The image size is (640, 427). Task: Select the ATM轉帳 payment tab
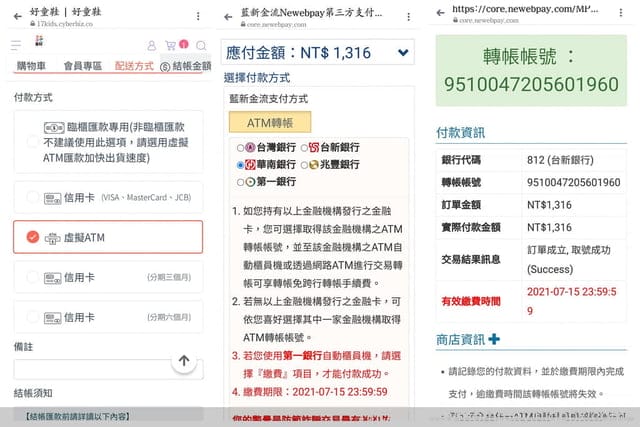(270, 122)
